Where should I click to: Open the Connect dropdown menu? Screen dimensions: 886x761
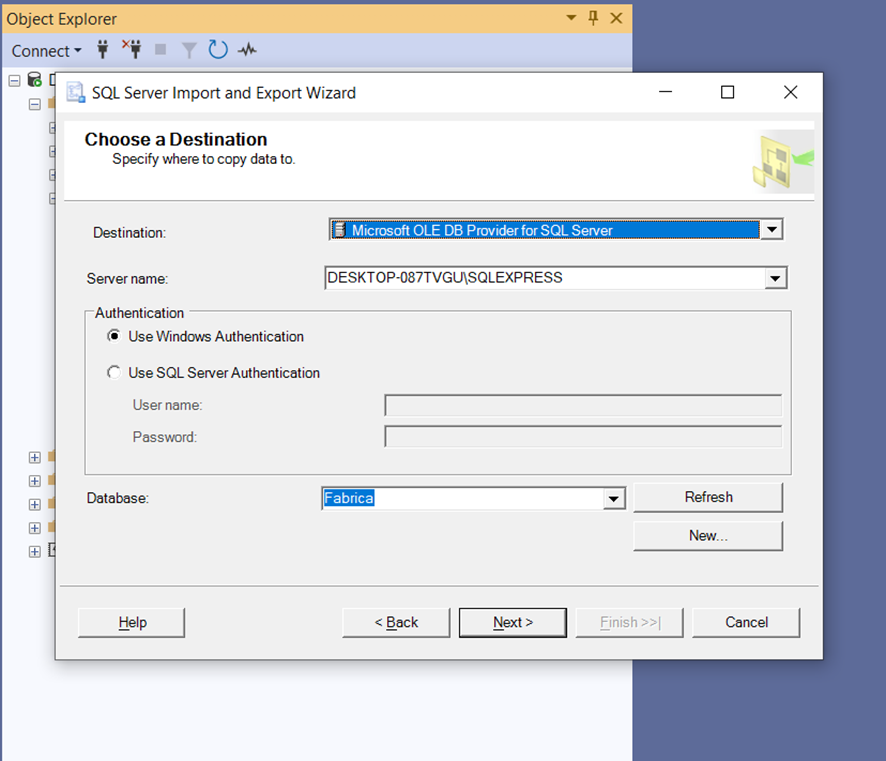(x=46, y=51)
